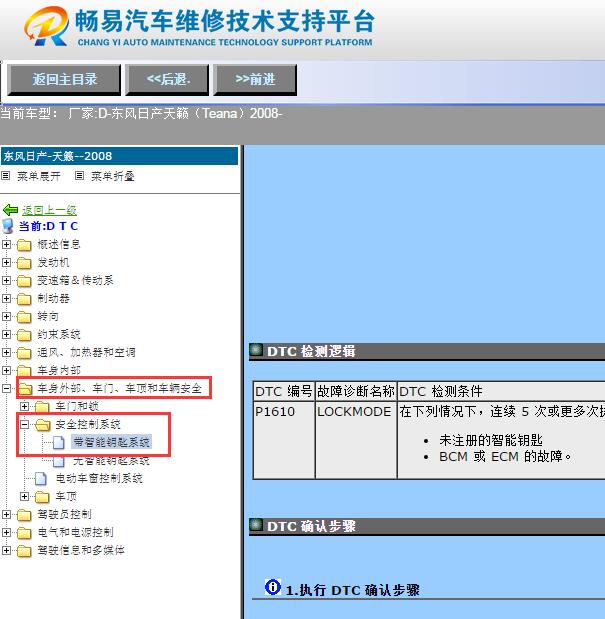Expand the 发动机 tree node
This screenshot has width=605, height=619.
tap(6, 262)
